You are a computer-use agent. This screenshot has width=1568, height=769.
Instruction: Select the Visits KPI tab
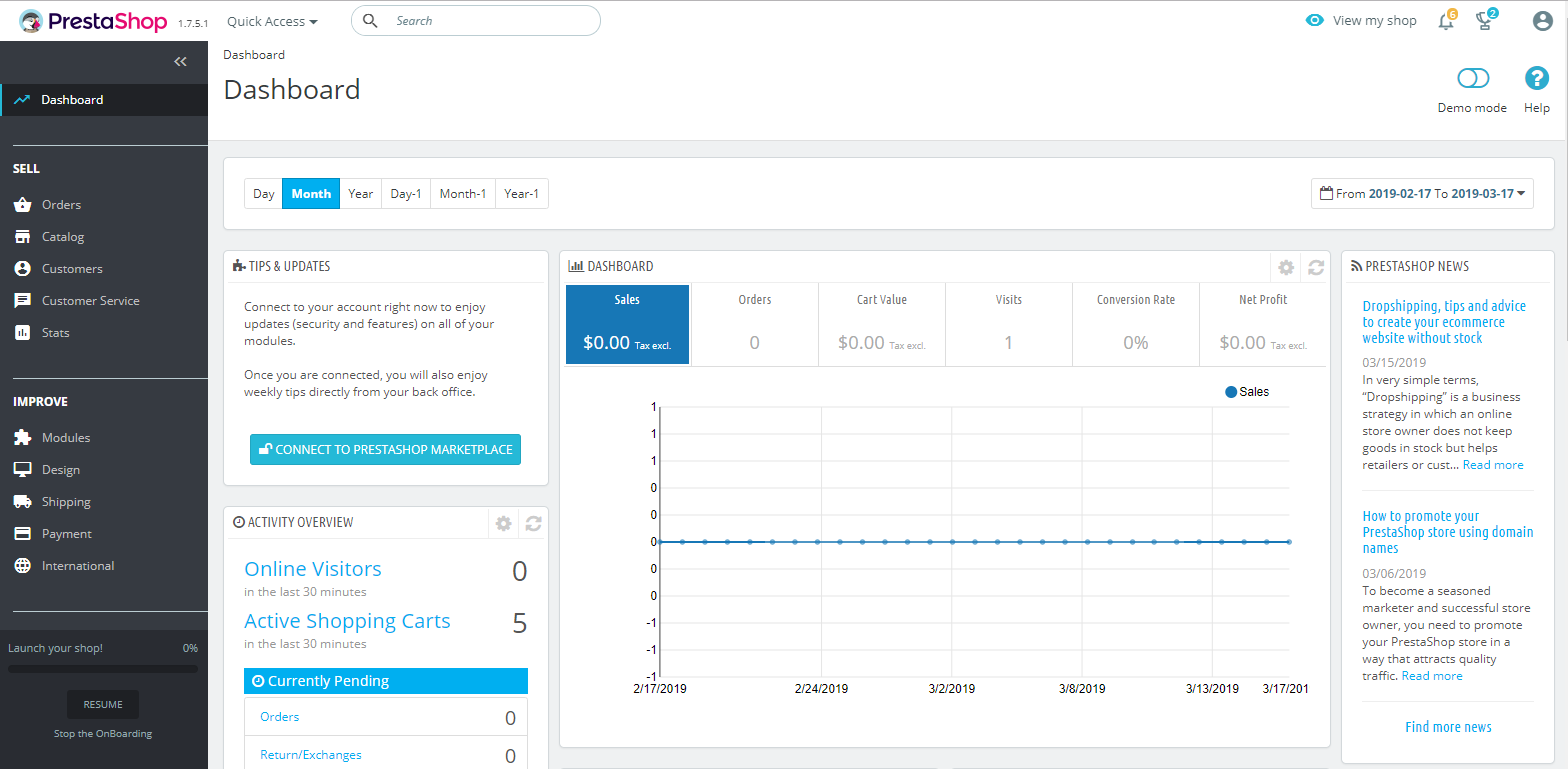click(x=1008, y=325)
